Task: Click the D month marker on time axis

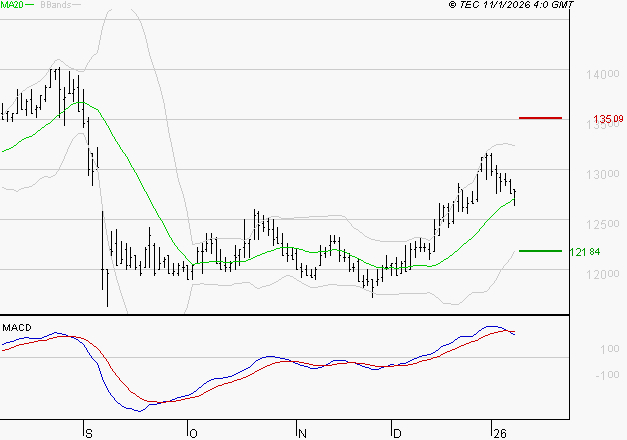Action: [x=397, y=434]
